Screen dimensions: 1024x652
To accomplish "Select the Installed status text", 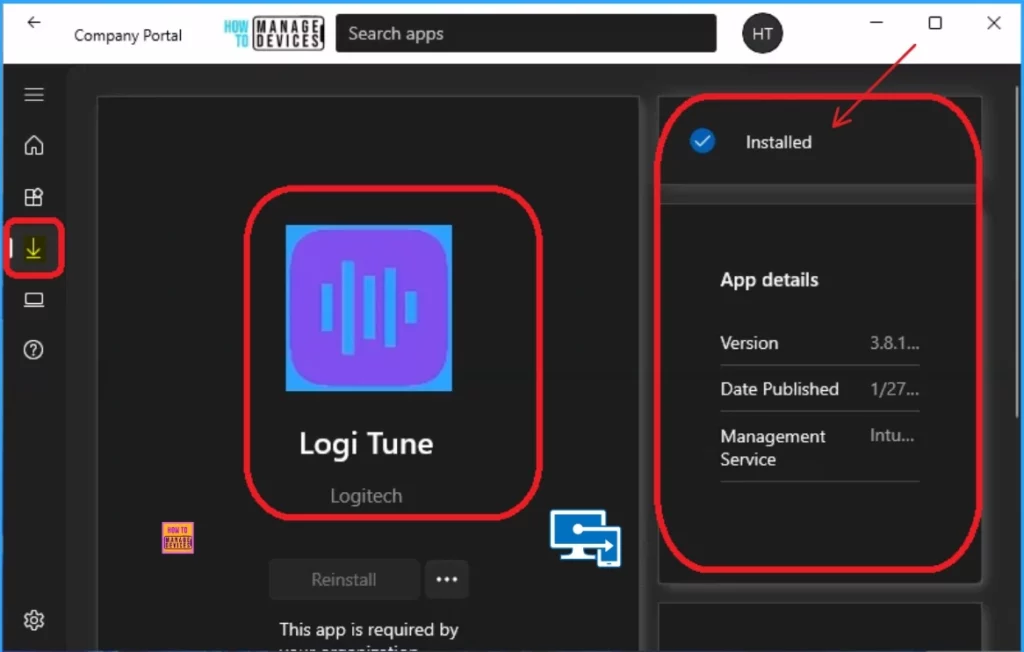I will [778, 142].
